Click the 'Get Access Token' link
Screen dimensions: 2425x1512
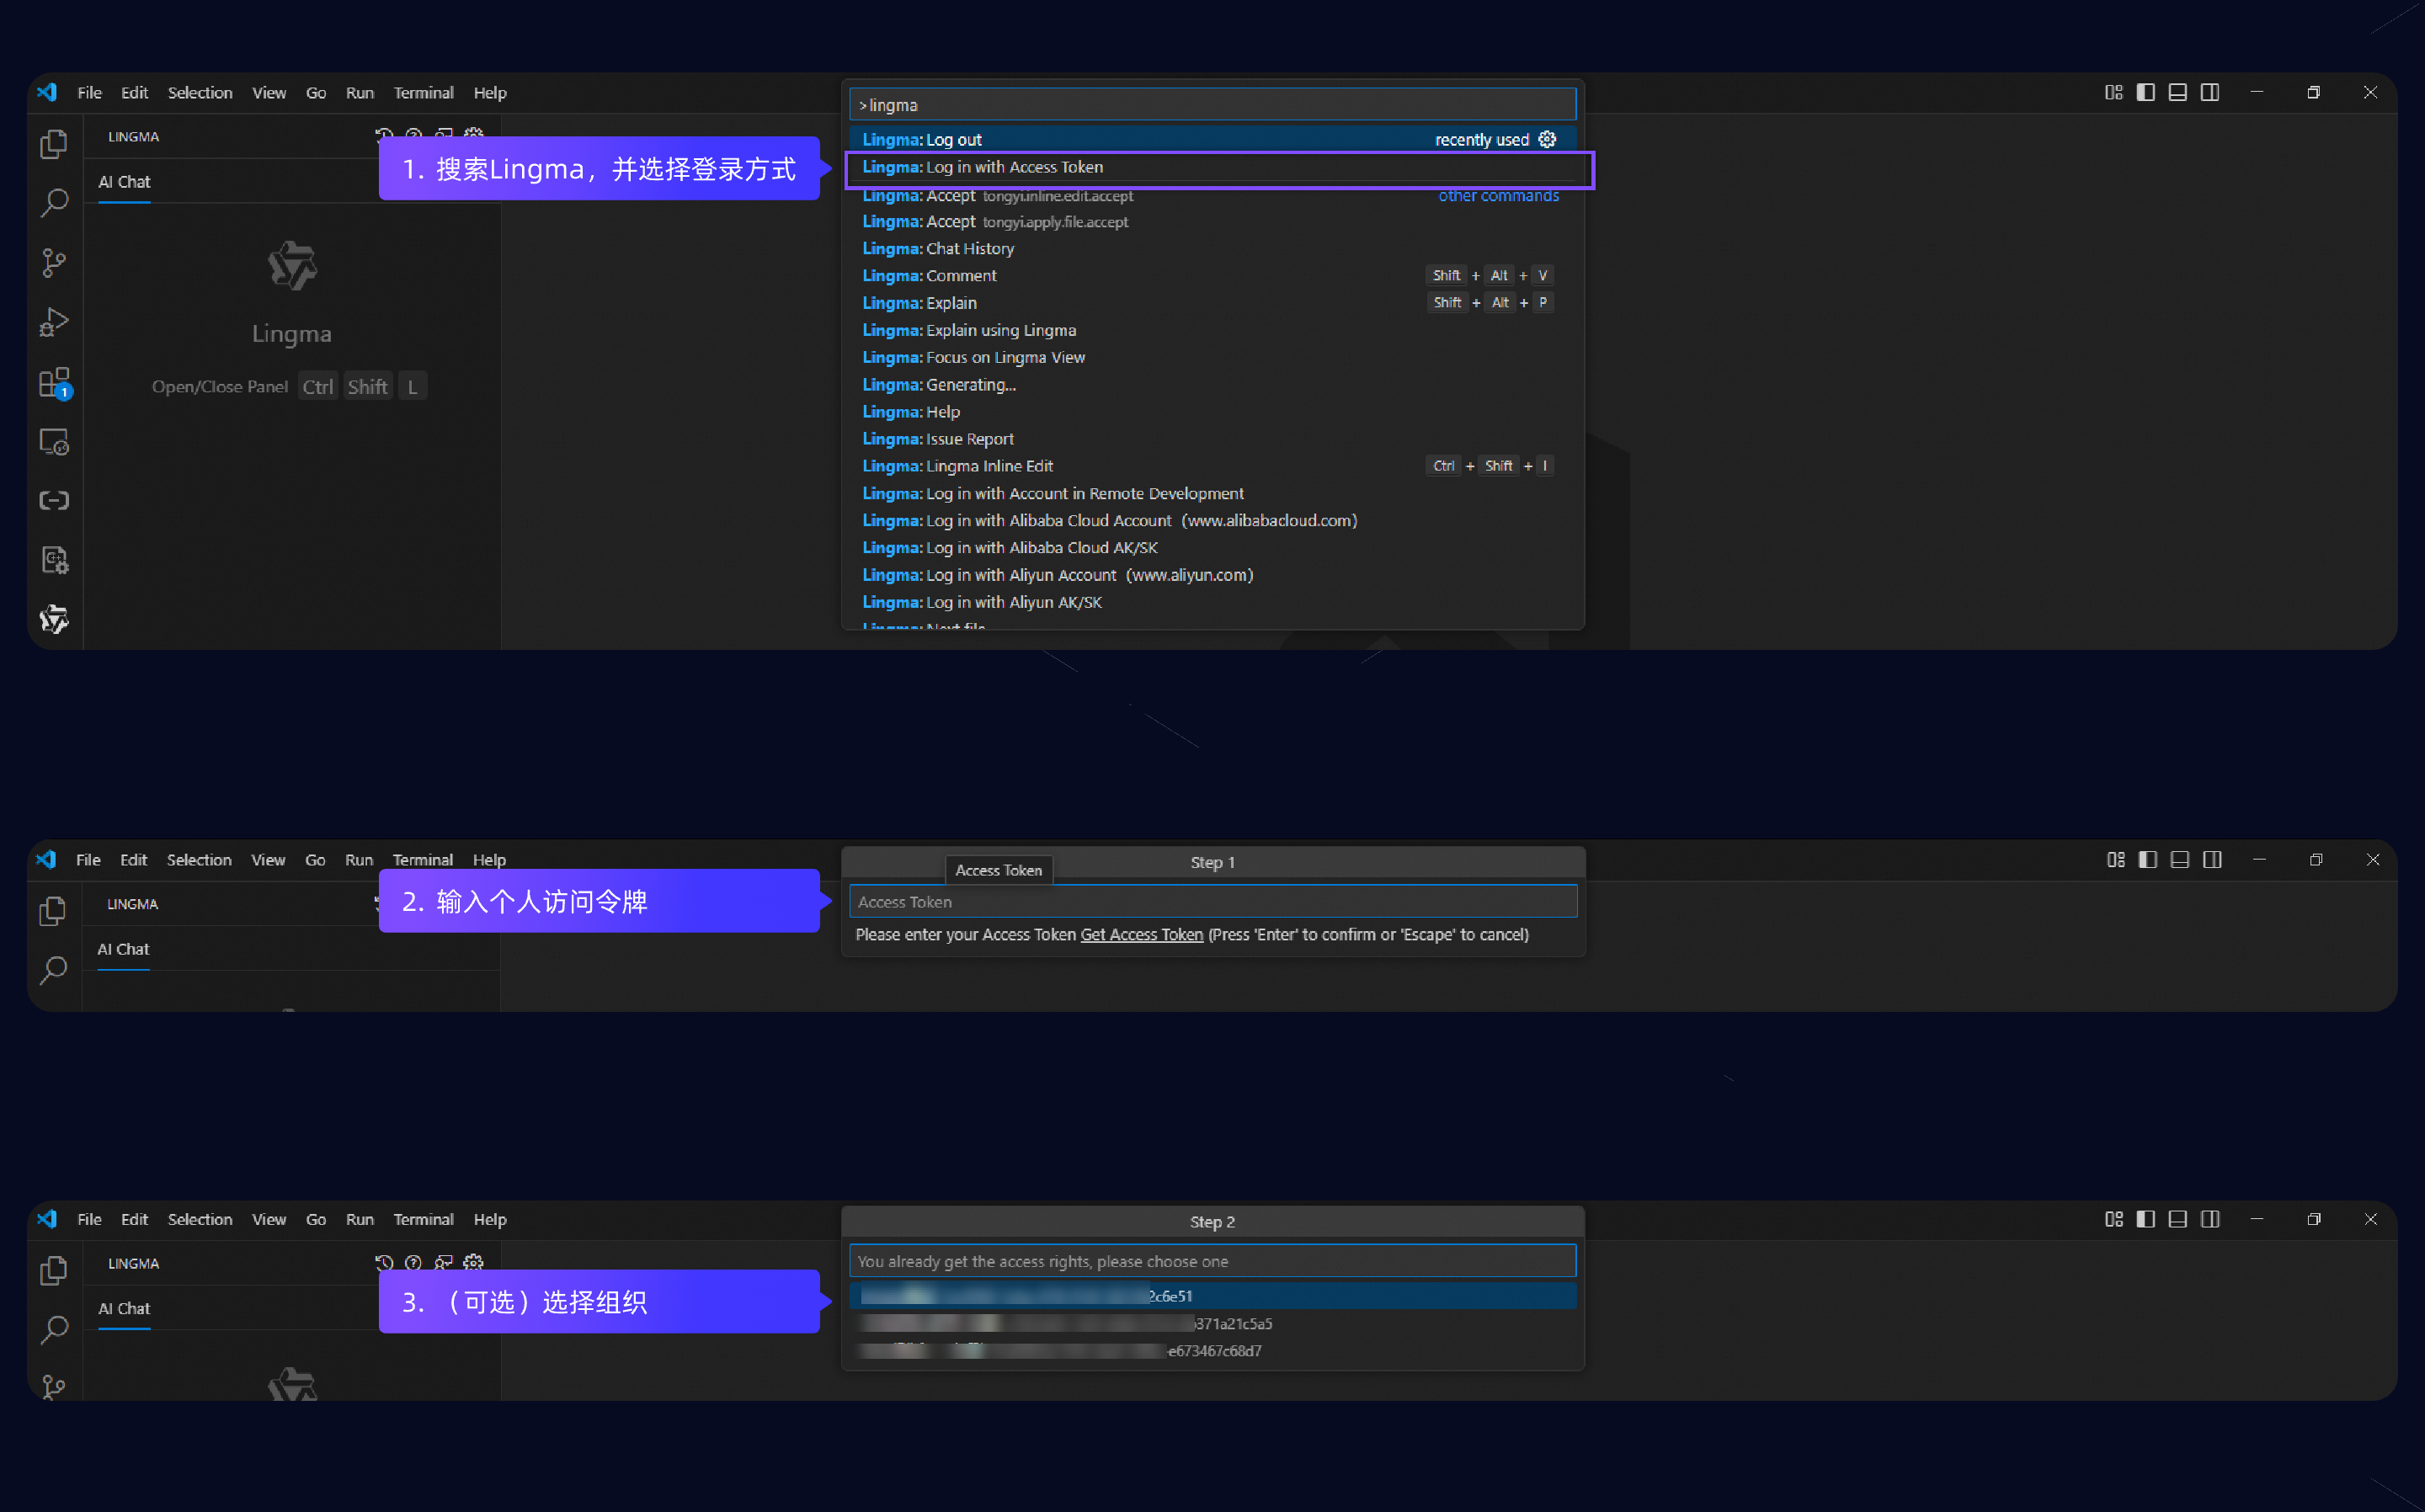pyautogui.click(x=1141, y=934)
